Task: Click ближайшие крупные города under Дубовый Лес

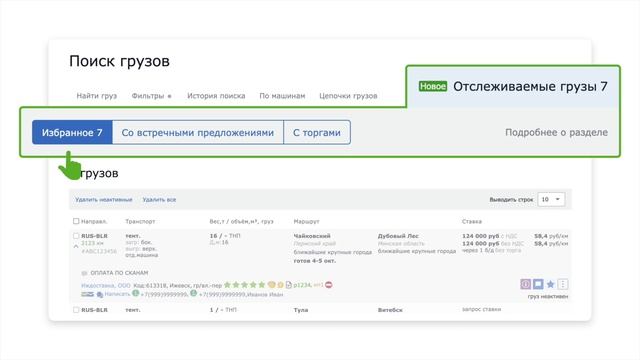Action: point(417,251)
